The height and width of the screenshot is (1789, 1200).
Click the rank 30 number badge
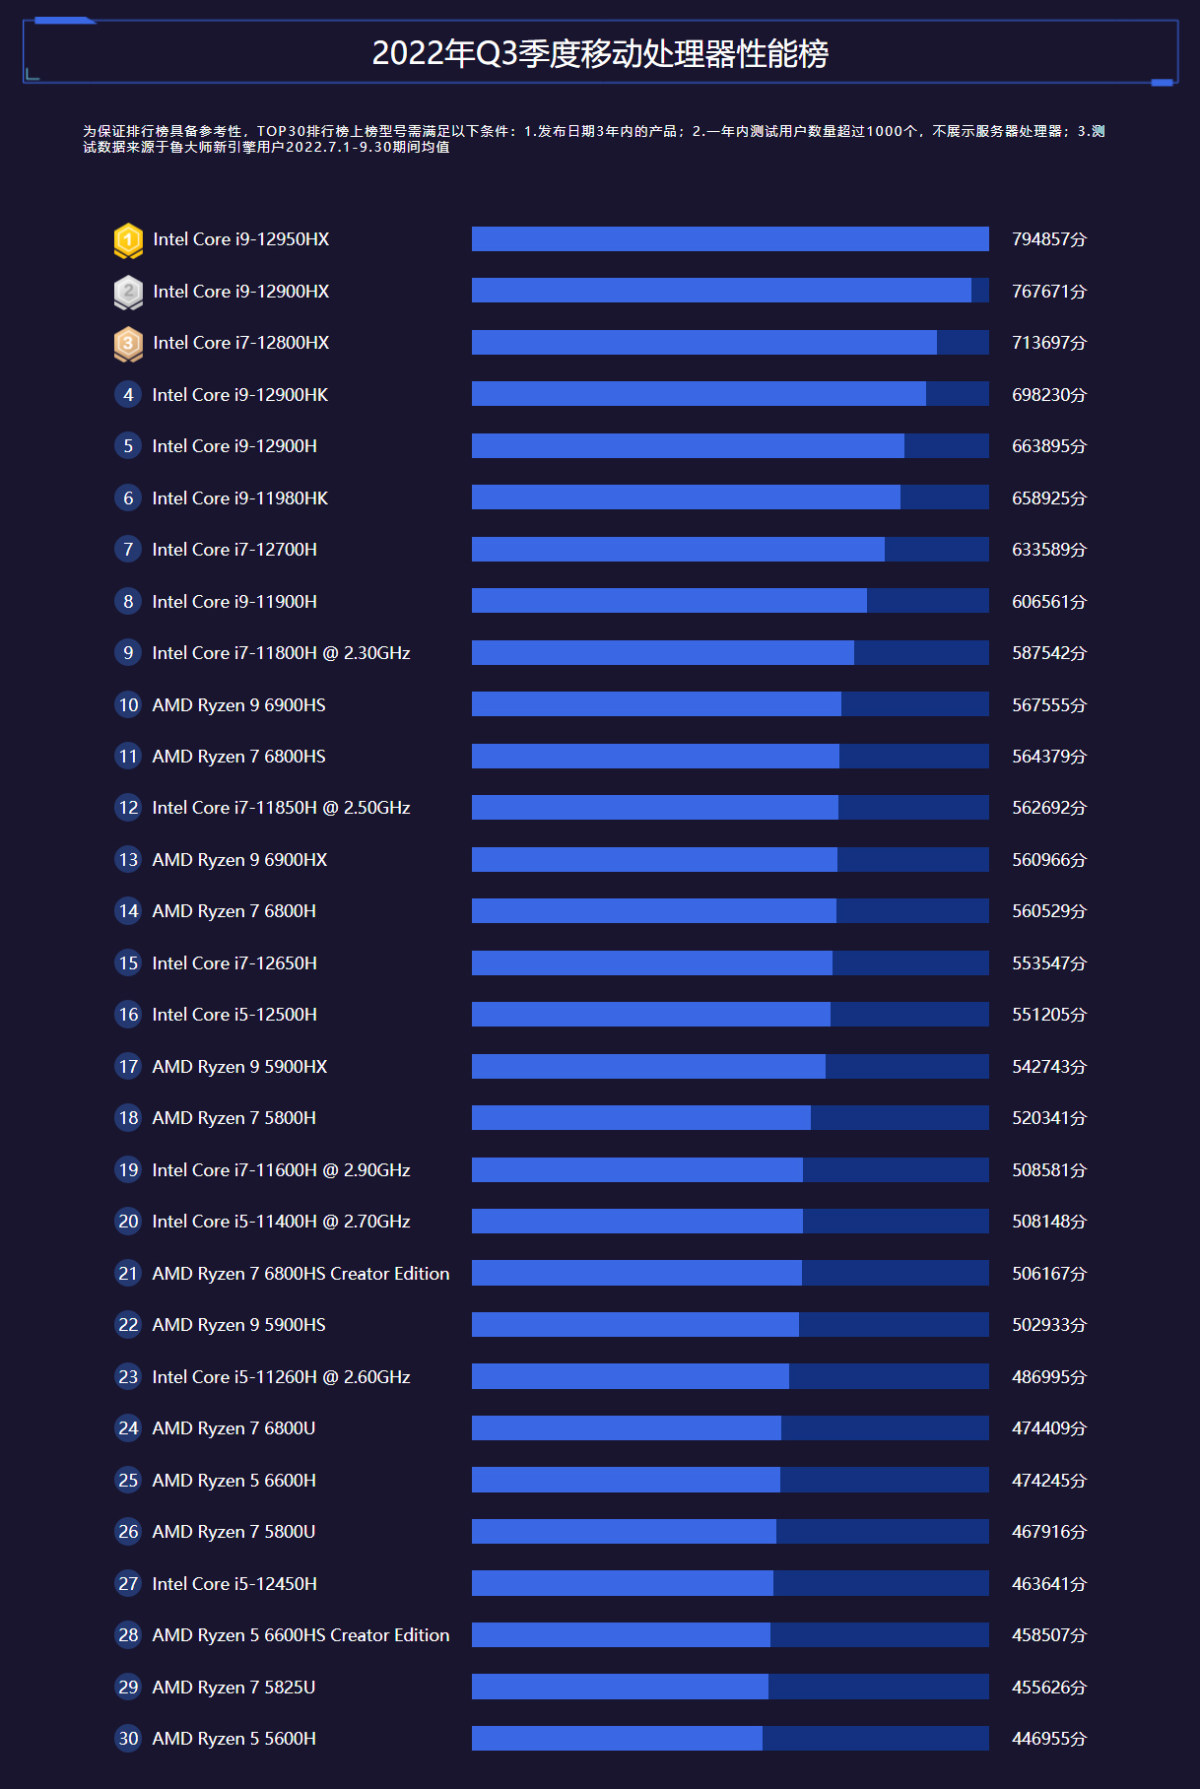point(128,1738)
